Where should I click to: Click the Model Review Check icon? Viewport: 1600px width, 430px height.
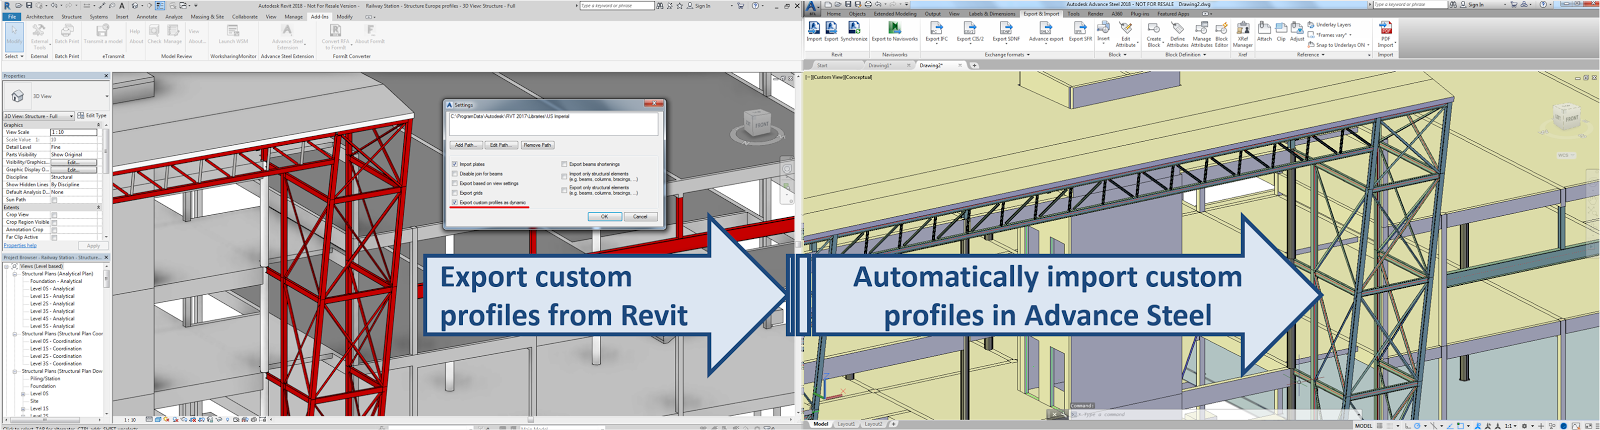(x=155, y=36)
